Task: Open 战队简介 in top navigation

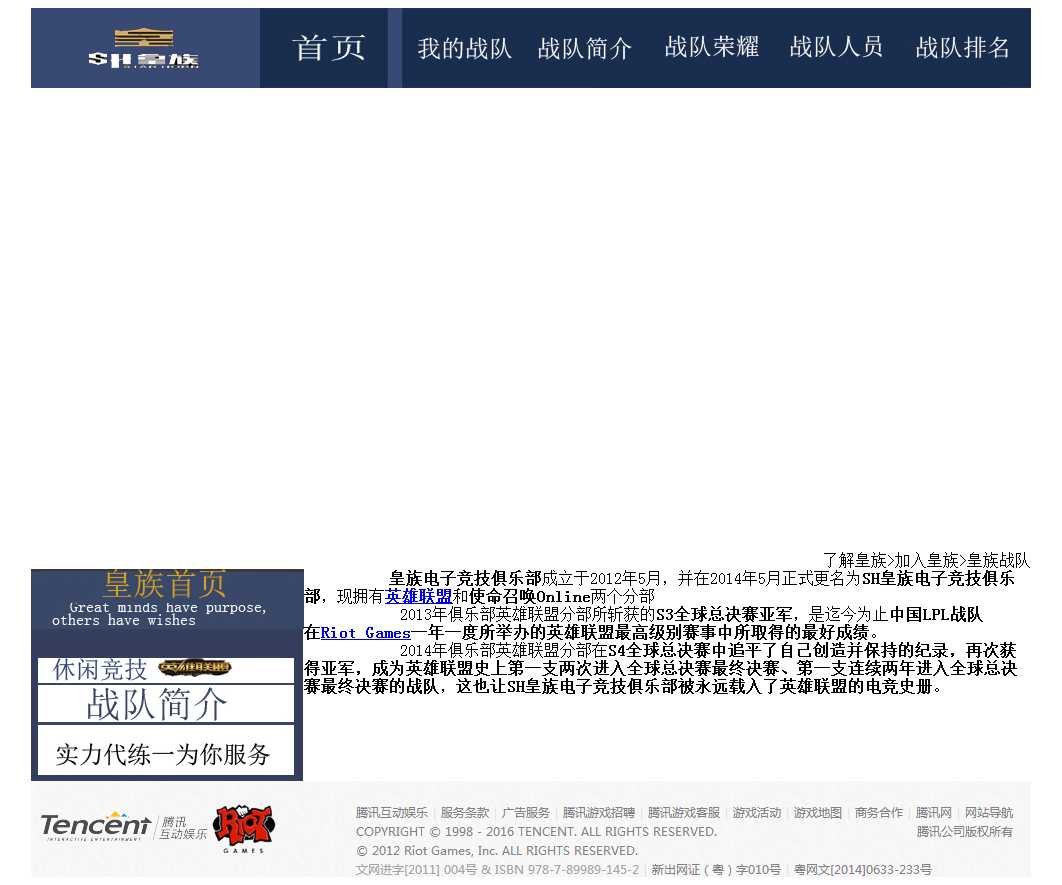Action: pyautogui.click(x=585, y=48)
